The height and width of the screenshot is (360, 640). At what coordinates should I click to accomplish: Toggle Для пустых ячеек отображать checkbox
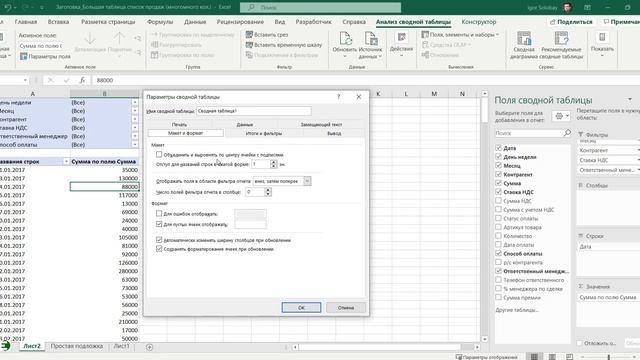[x=159, y=224]
